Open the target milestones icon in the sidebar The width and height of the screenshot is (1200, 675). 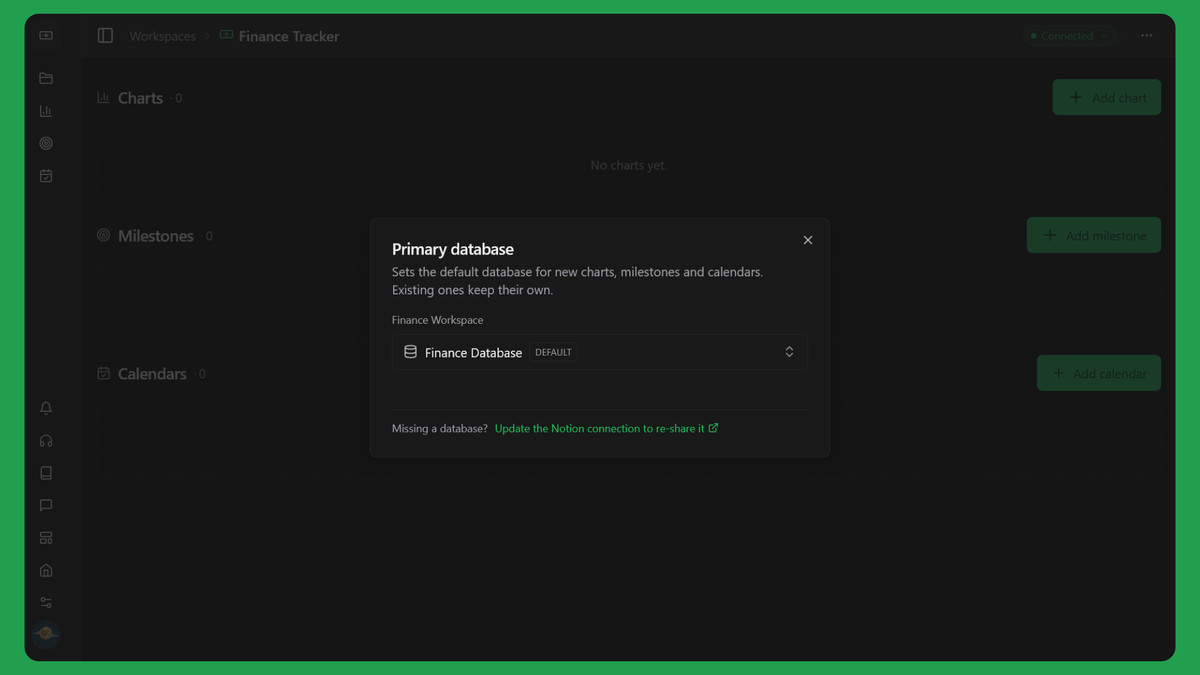pyautogui.click(x=46, y=143)
